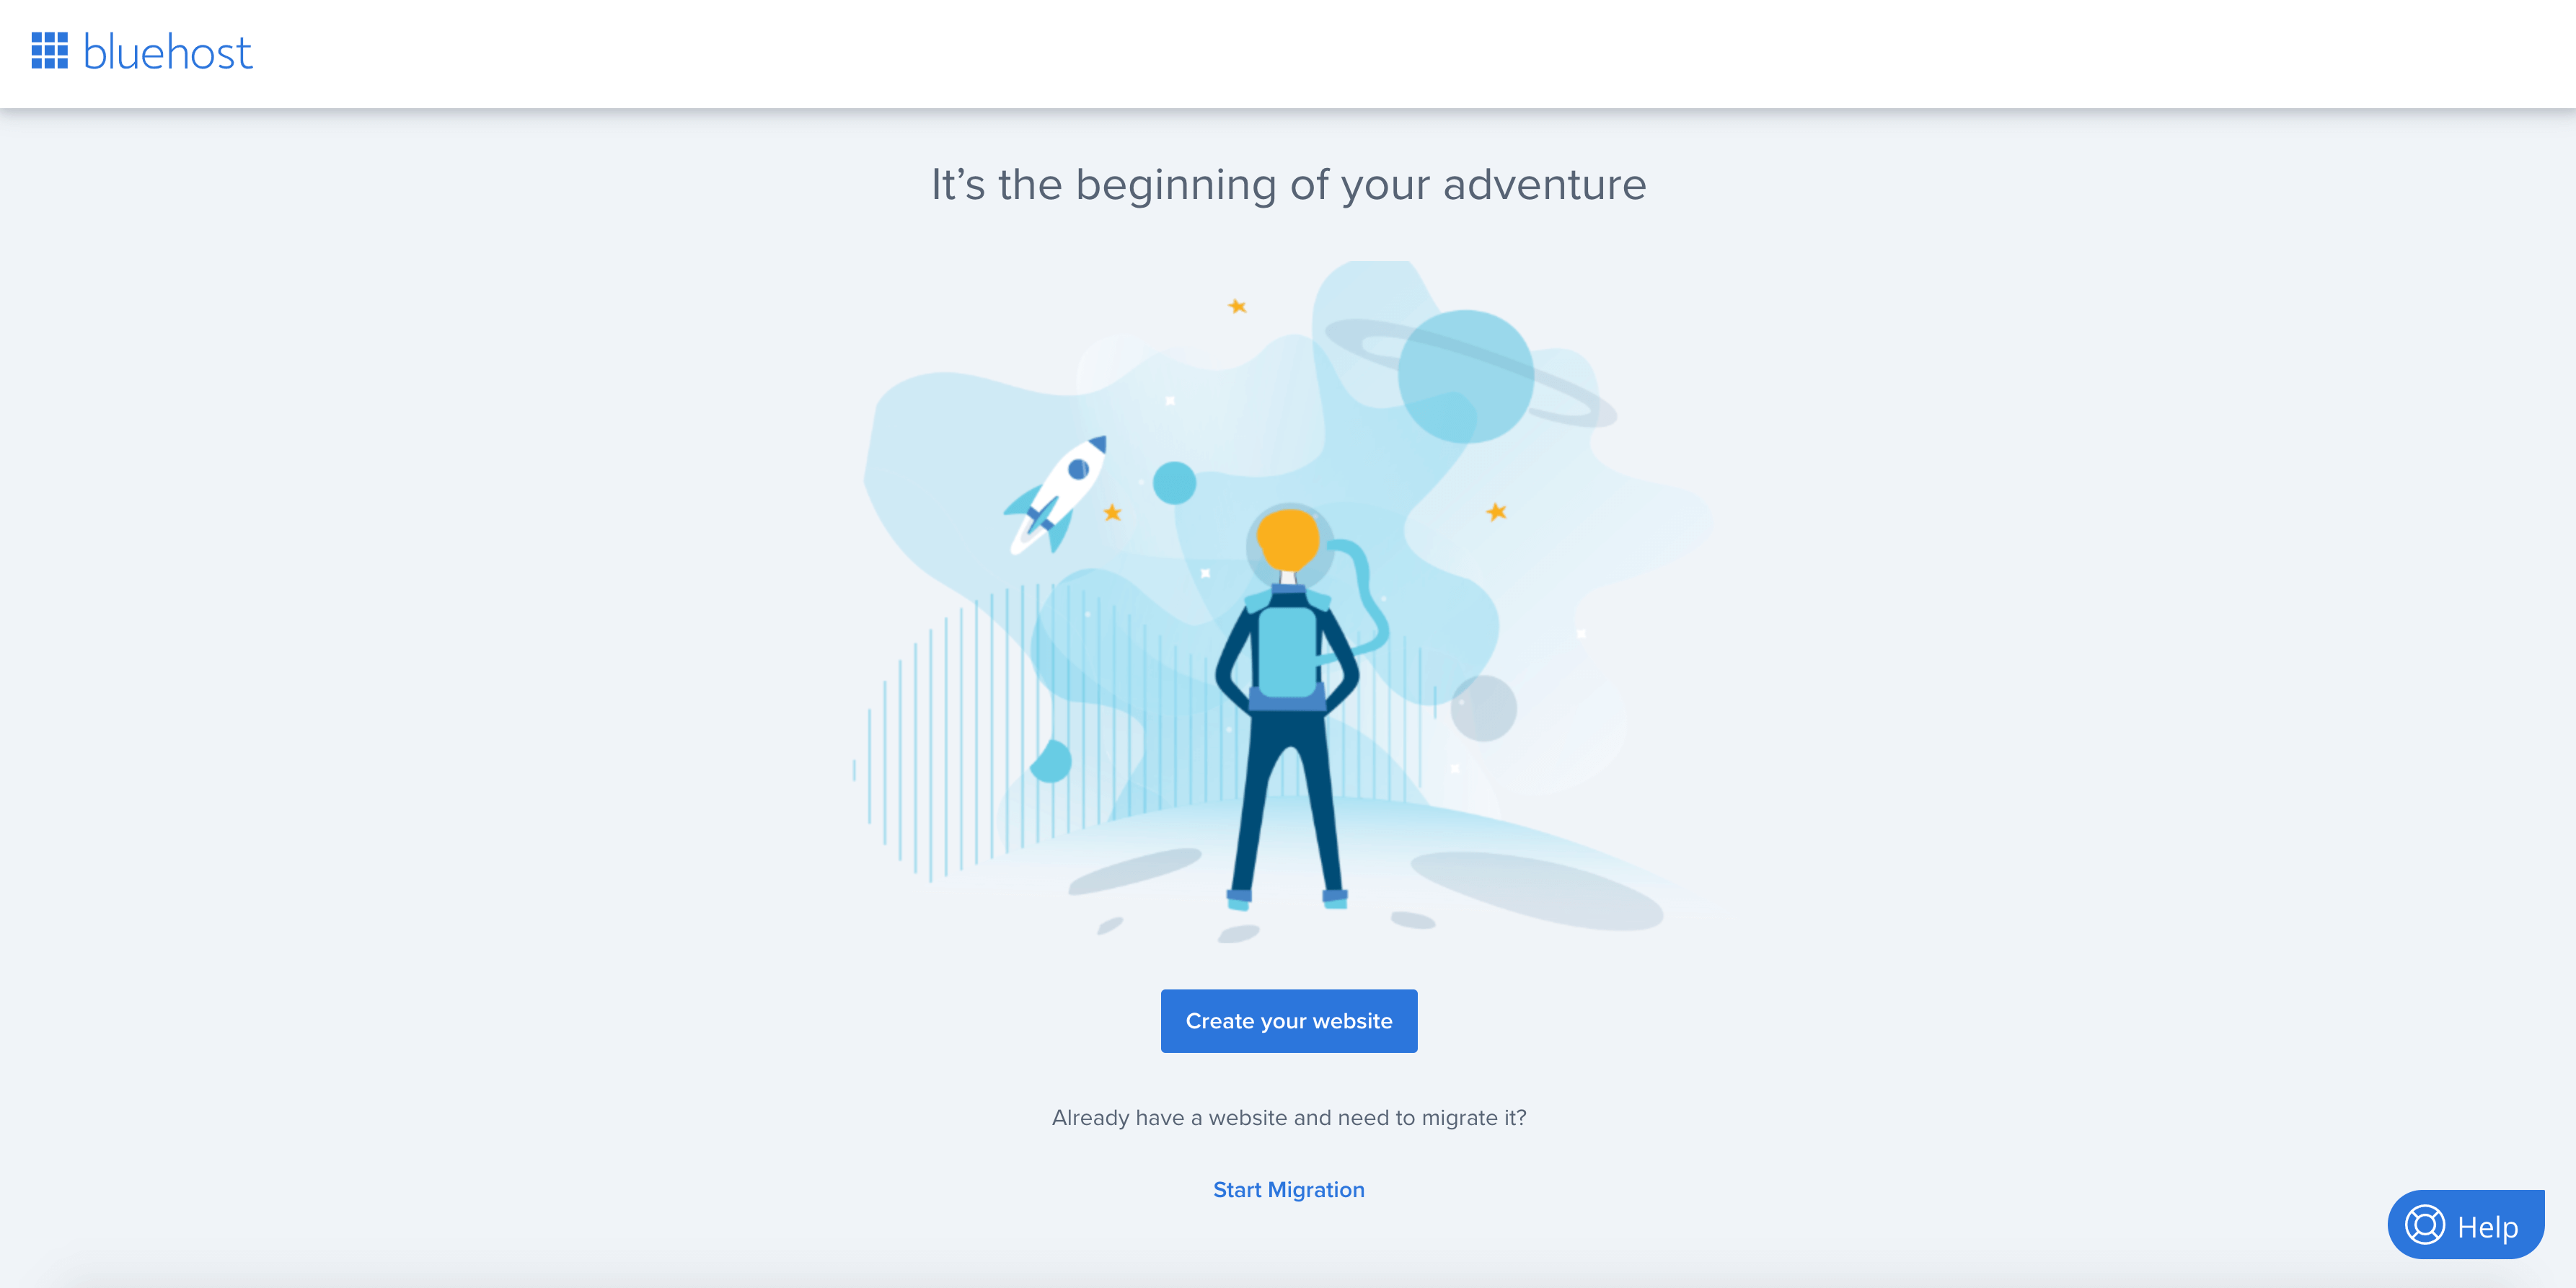Image resolution: width=2576 pixels, height=1288 pixels.
Task: Click the astronaut's light blue backpack
Action: point(1287,653)
